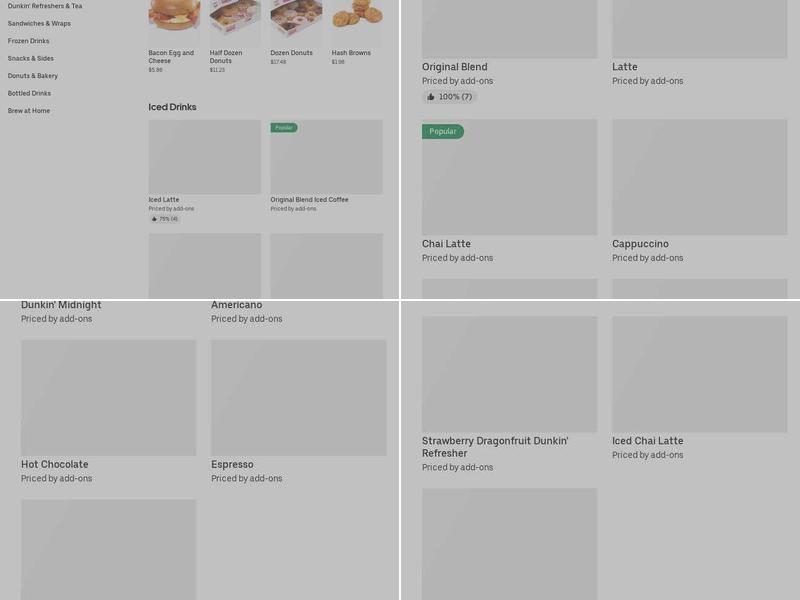Click the Popular badge on Chai Latte
800x600 pixels.
coord(443,132)
